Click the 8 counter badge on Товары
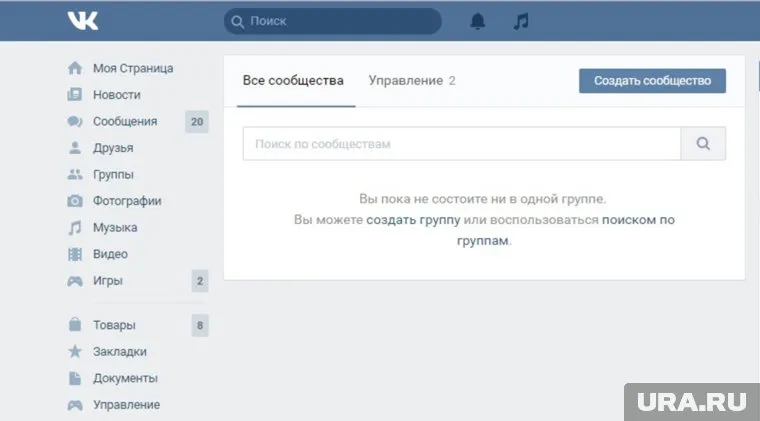Screen dimensions: 760x421 (x=200, y=325)
